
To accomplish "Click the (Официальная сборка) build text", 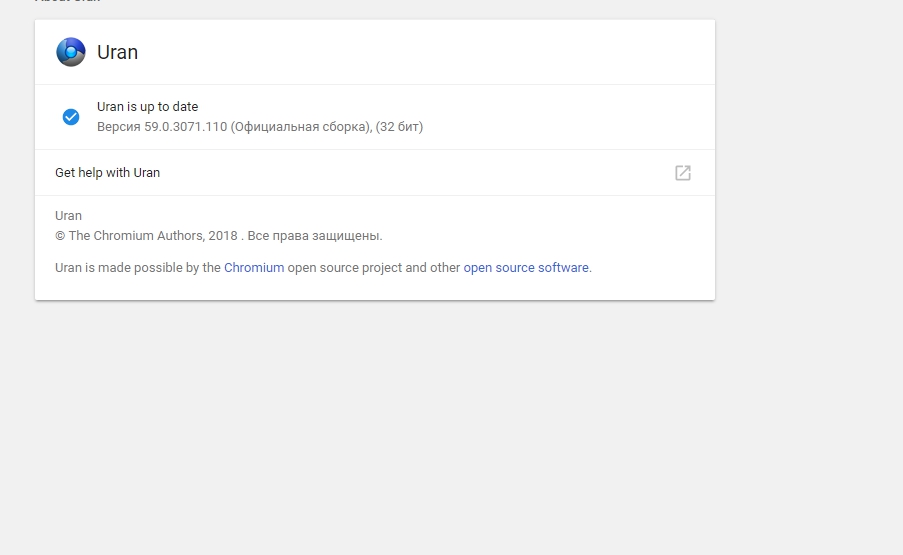I will click(x=301, y=127).
